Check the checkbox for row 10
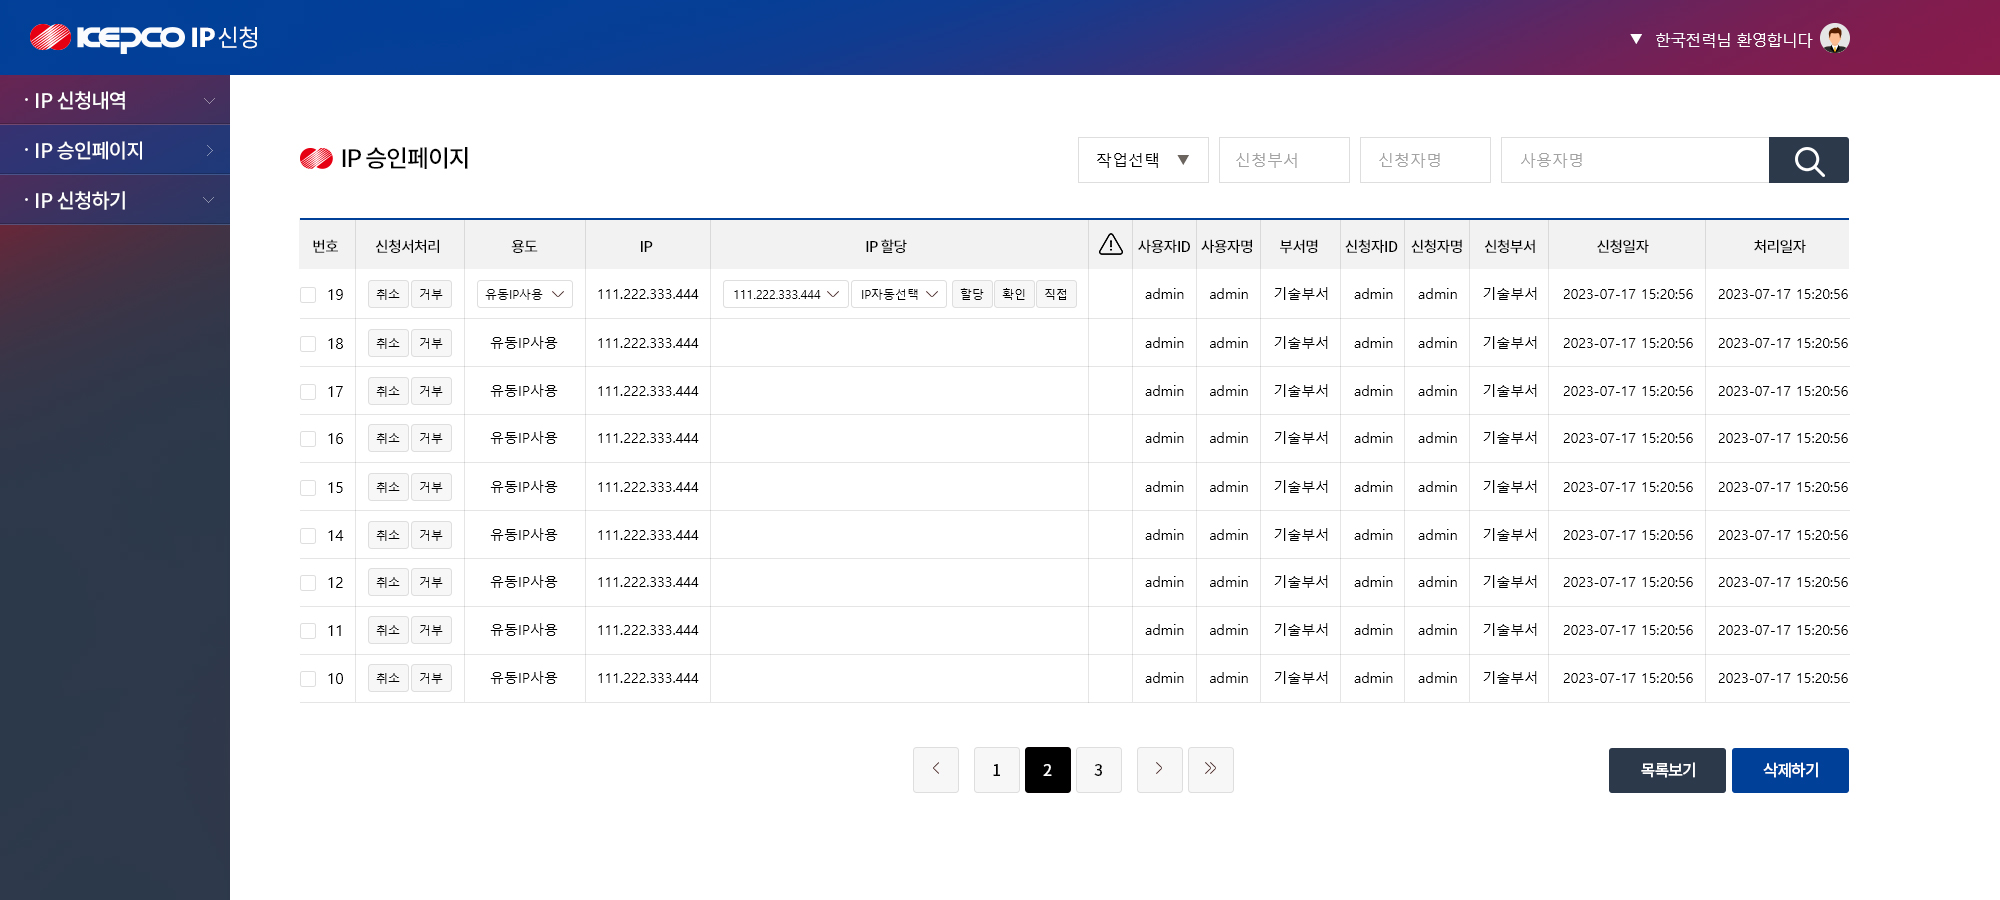Viewport: 2000px width, 900px height. click(308, 679)
